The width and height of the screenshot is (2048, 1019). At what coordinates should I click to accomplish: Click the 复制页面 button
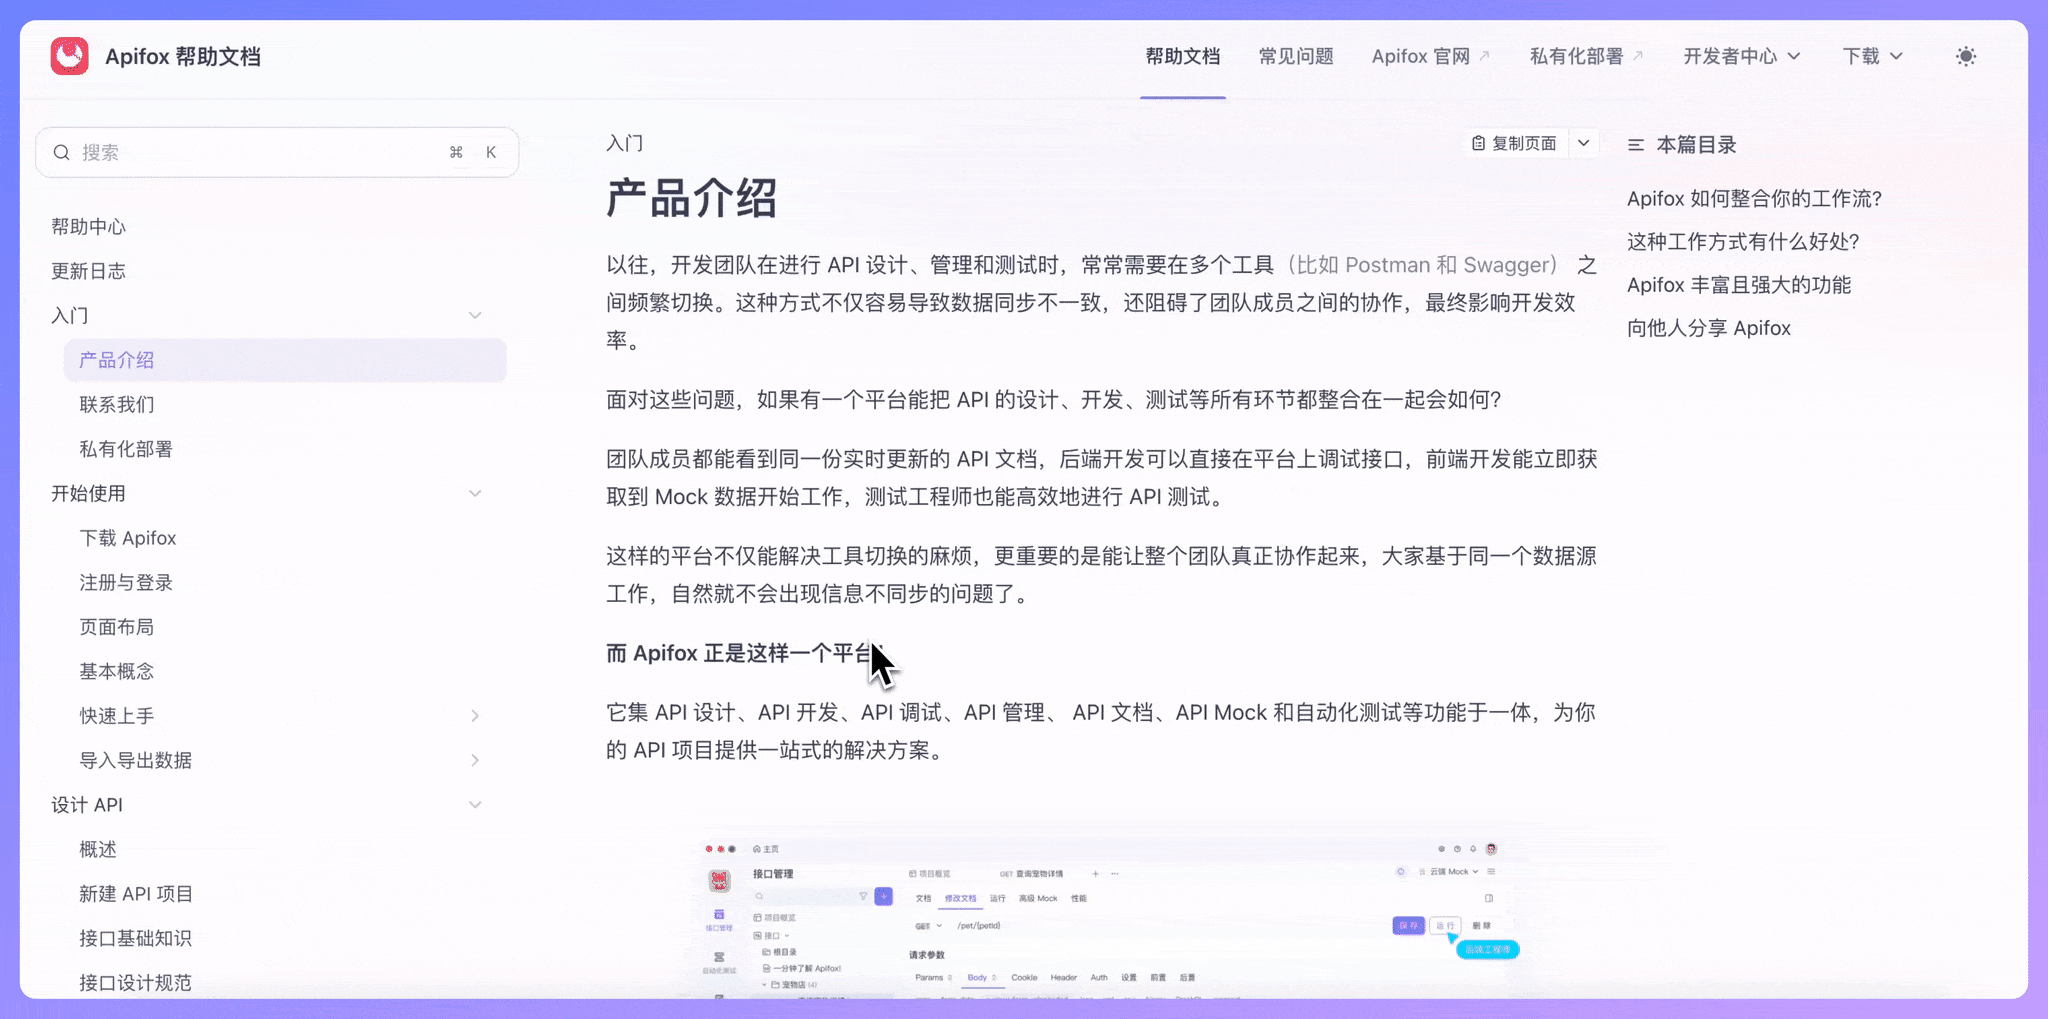pos(1517,143)
